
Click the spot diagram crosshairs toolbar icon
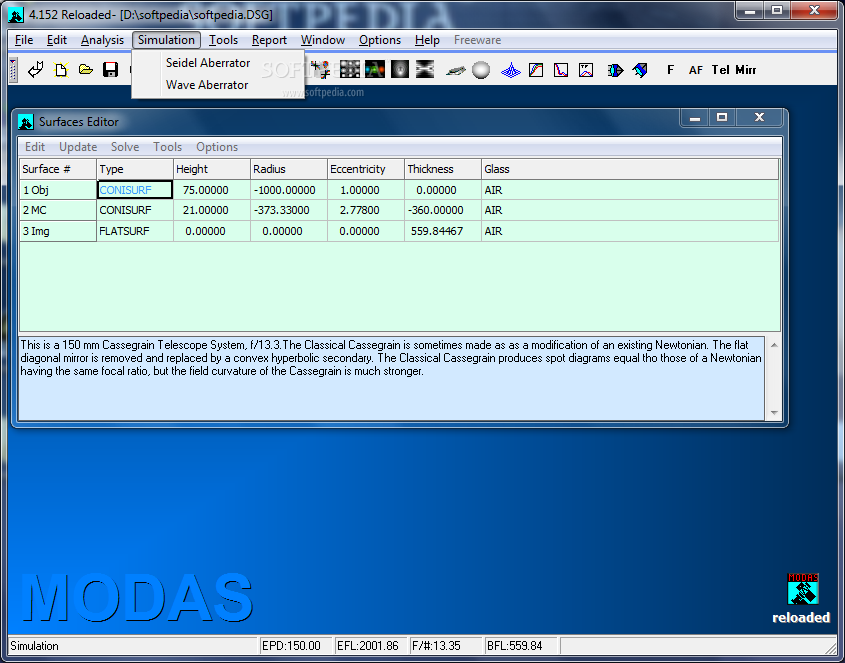click(x=321, y=70)
